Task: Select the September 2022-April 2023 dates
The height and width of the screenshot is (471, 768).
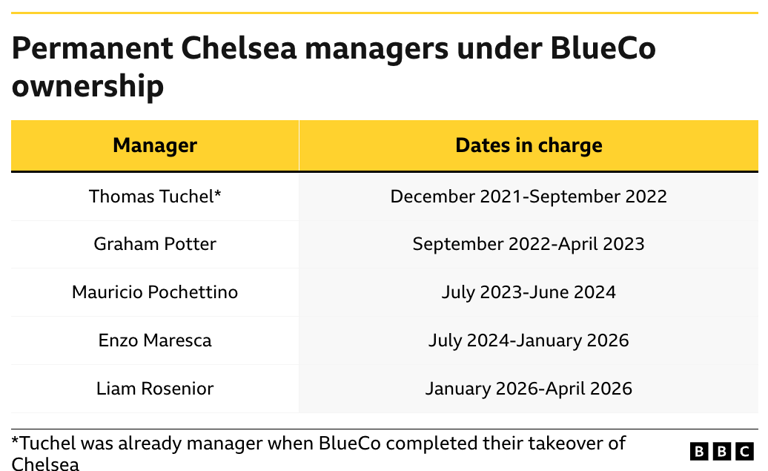Action: (x=528, y=244)
